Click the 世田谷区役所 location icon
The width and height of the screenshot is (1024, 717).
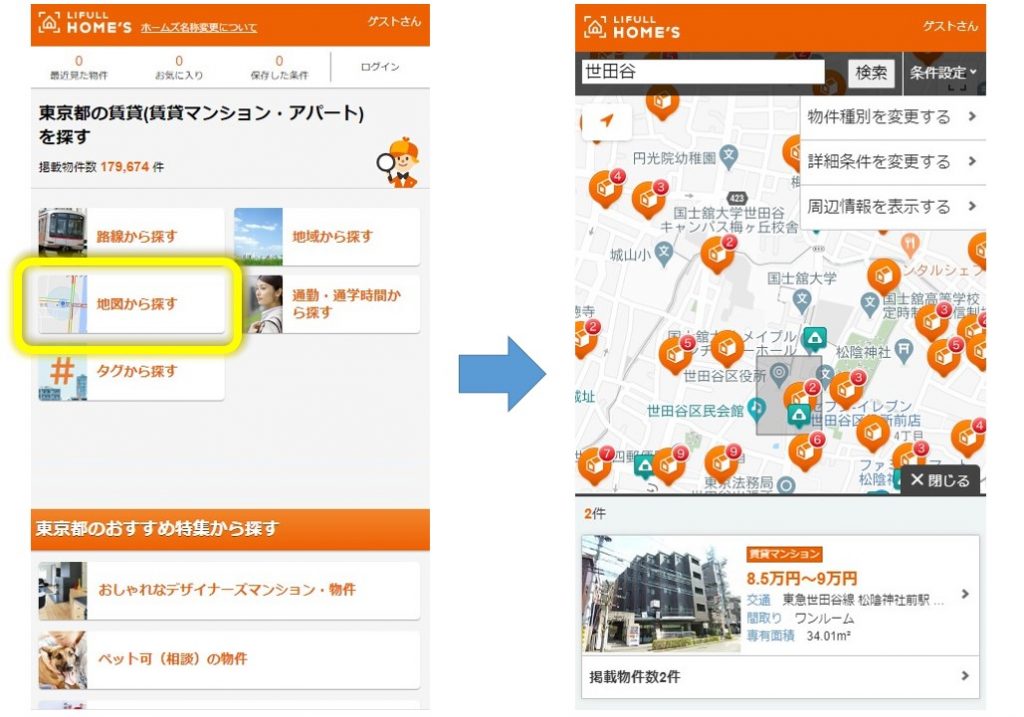(x=778, y=374)
